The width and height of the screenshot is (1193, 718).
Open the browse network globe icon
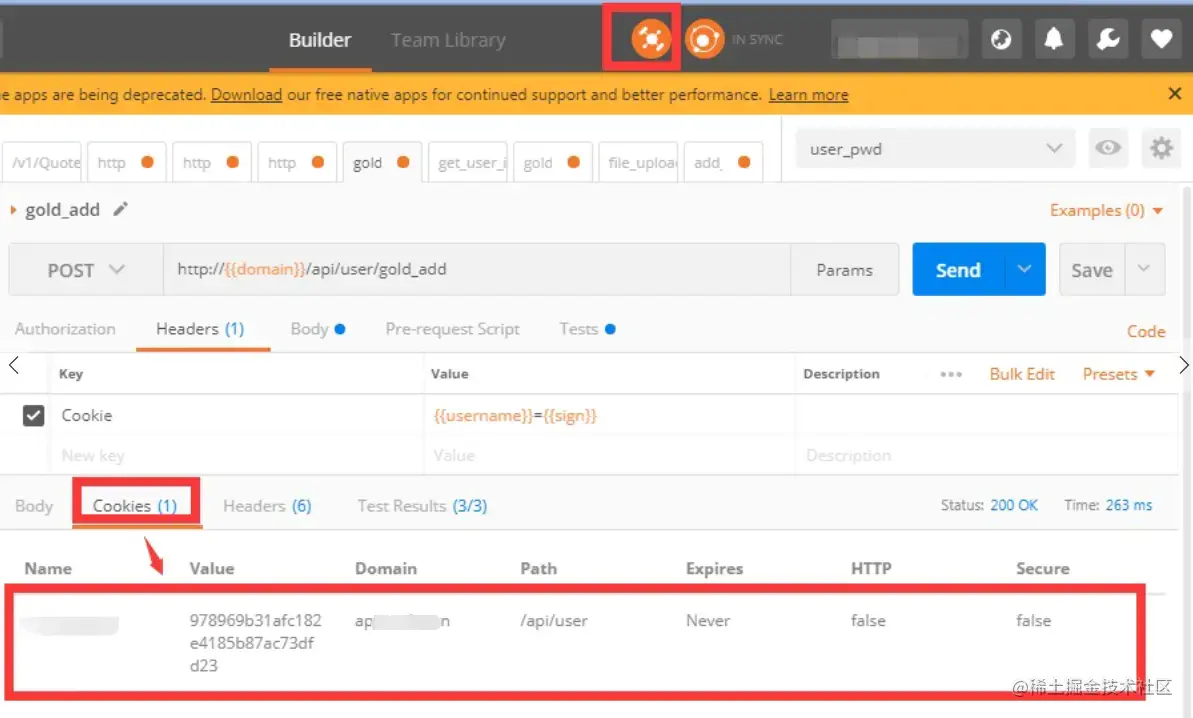[x=1001, y=39]
